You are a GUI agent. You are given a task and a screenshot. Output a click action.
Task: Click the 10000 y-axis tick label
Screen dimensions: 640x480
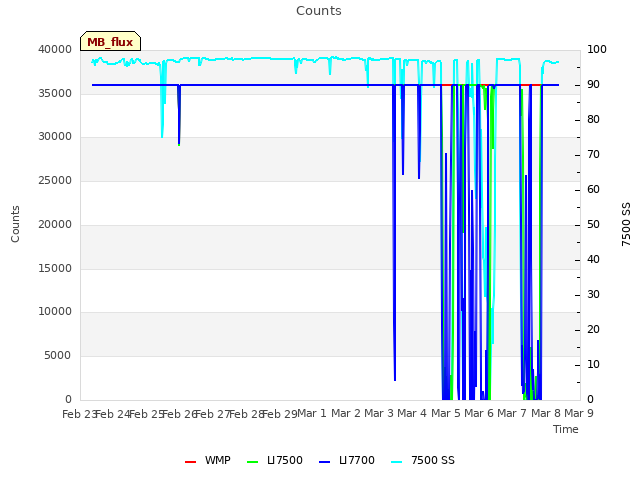(x=55, y=311)
